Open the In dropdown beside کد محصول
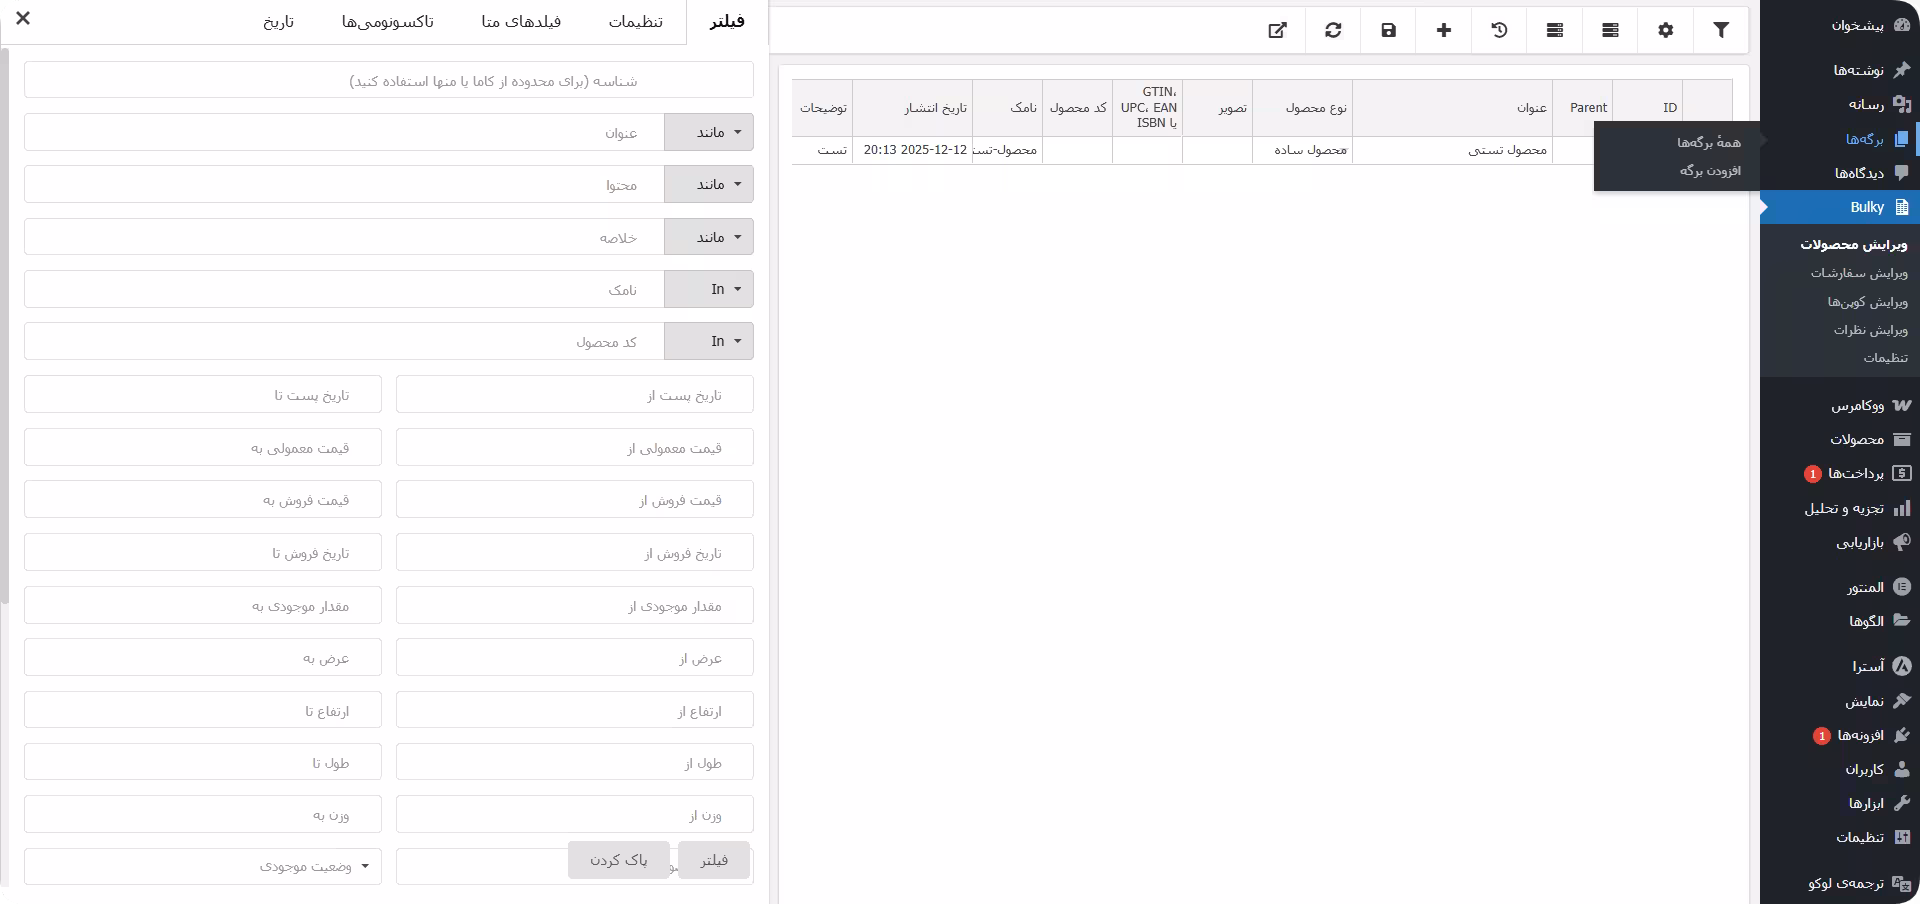 click(x=709, y=341)
